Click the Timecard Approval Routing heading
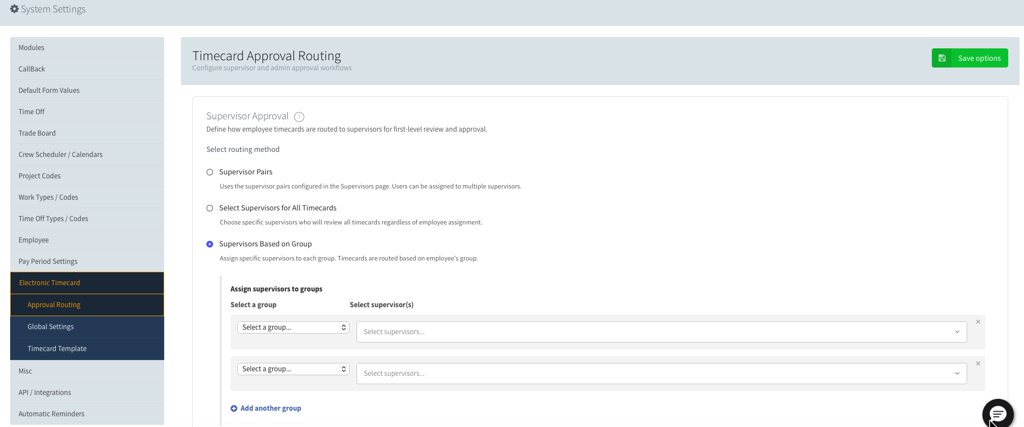Image resolution: width=1024 pixels, height=427 pixels. click(x=266, y=56)
